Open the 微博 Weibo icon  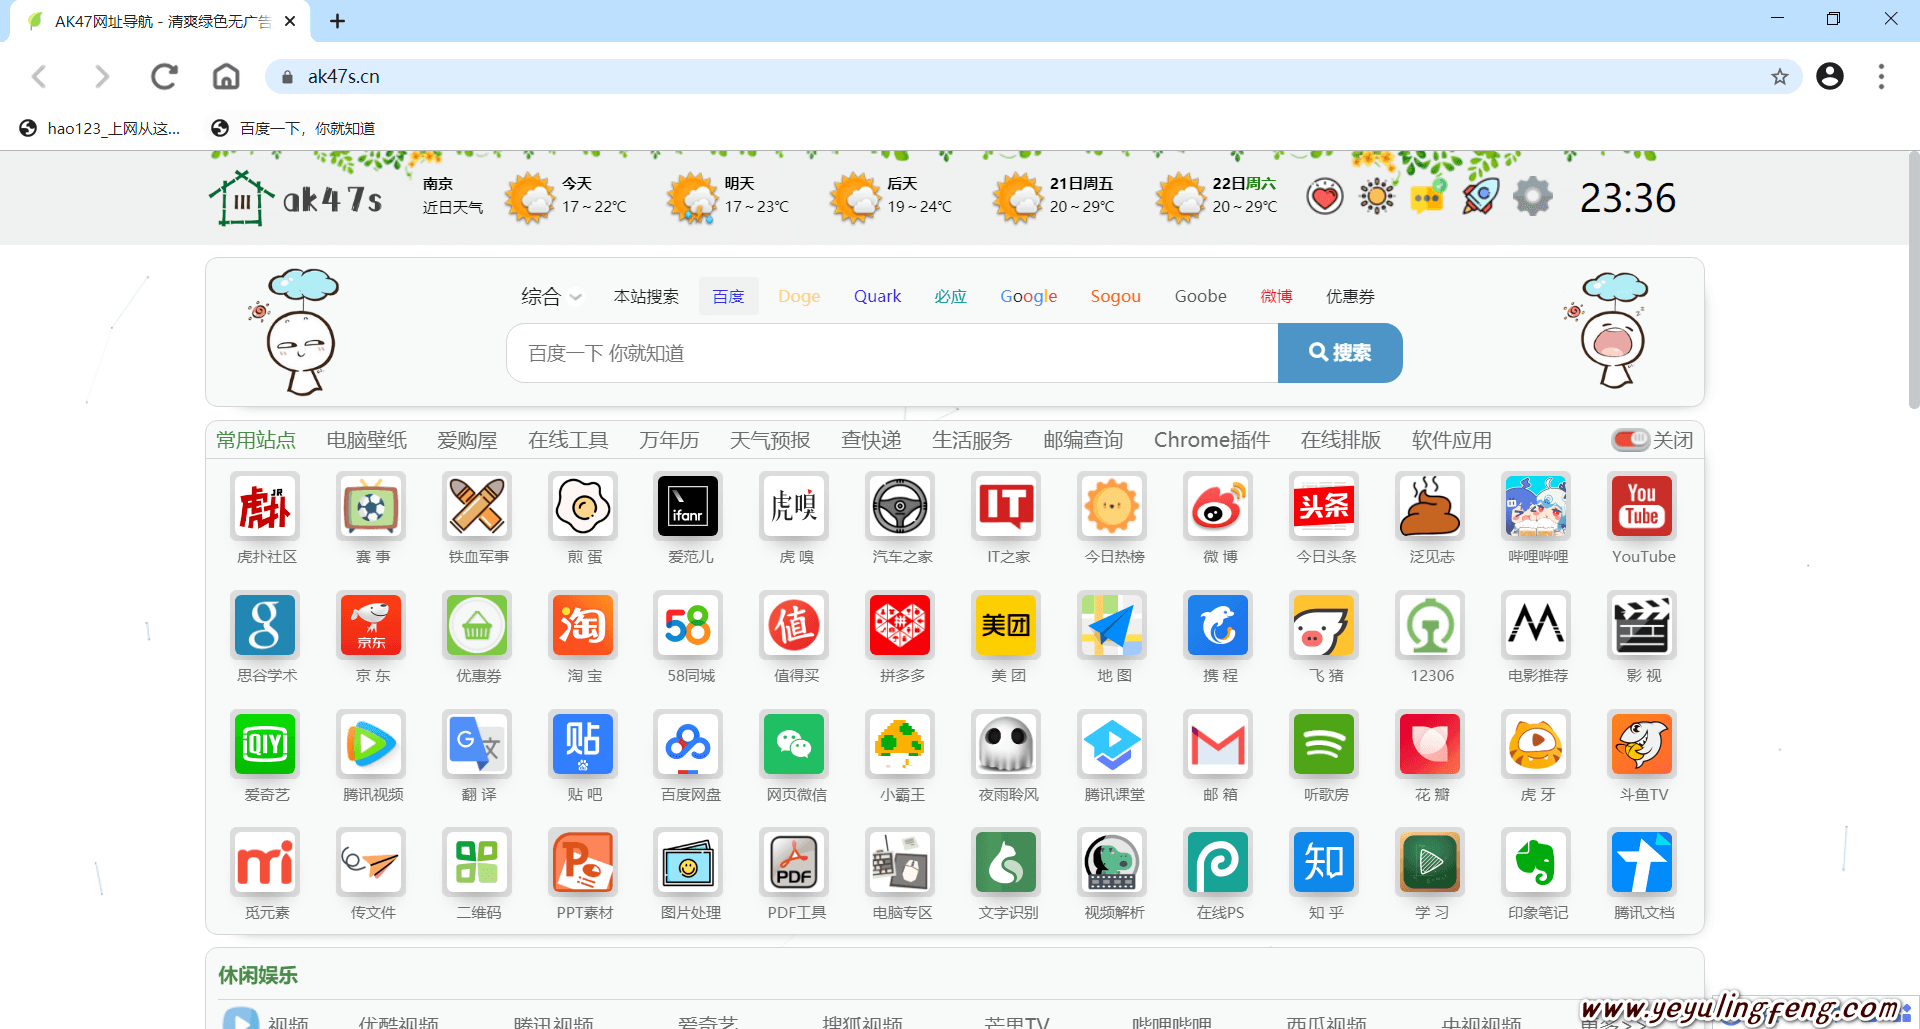pyautogui.click(x=1219, y=506)
